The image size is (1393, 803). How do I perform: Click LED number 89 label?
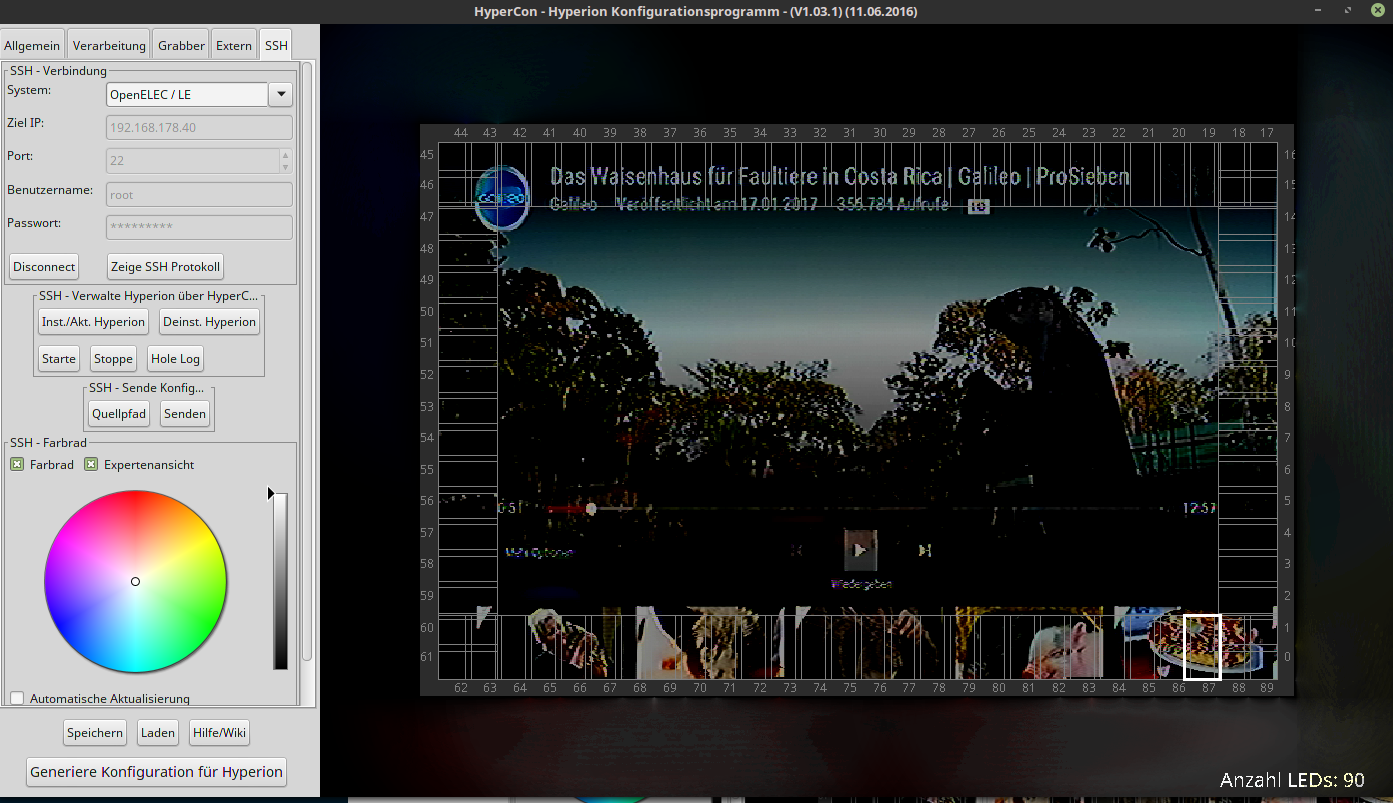tap(1267, 688)
